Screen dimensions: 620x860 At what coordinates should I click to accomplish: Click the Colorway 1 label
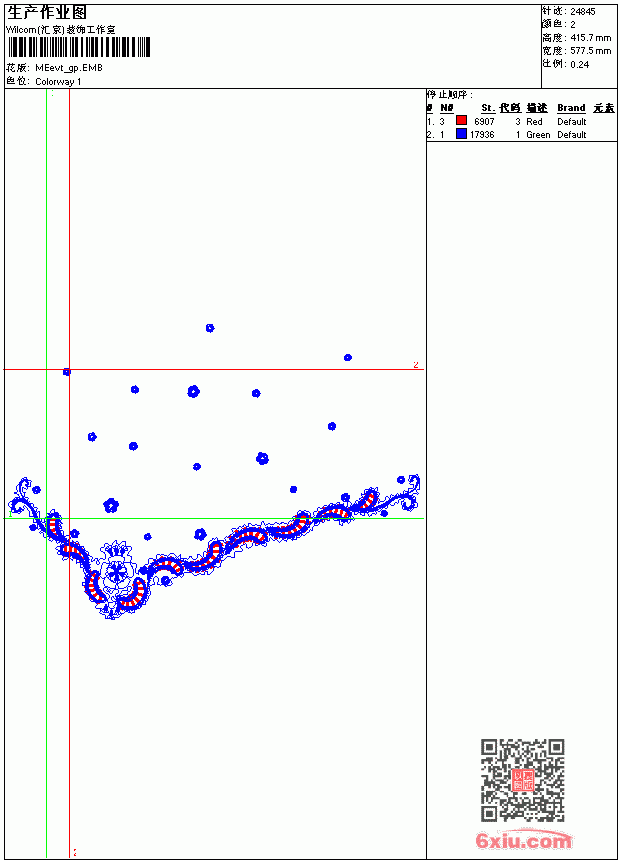(x=58, y=82)
